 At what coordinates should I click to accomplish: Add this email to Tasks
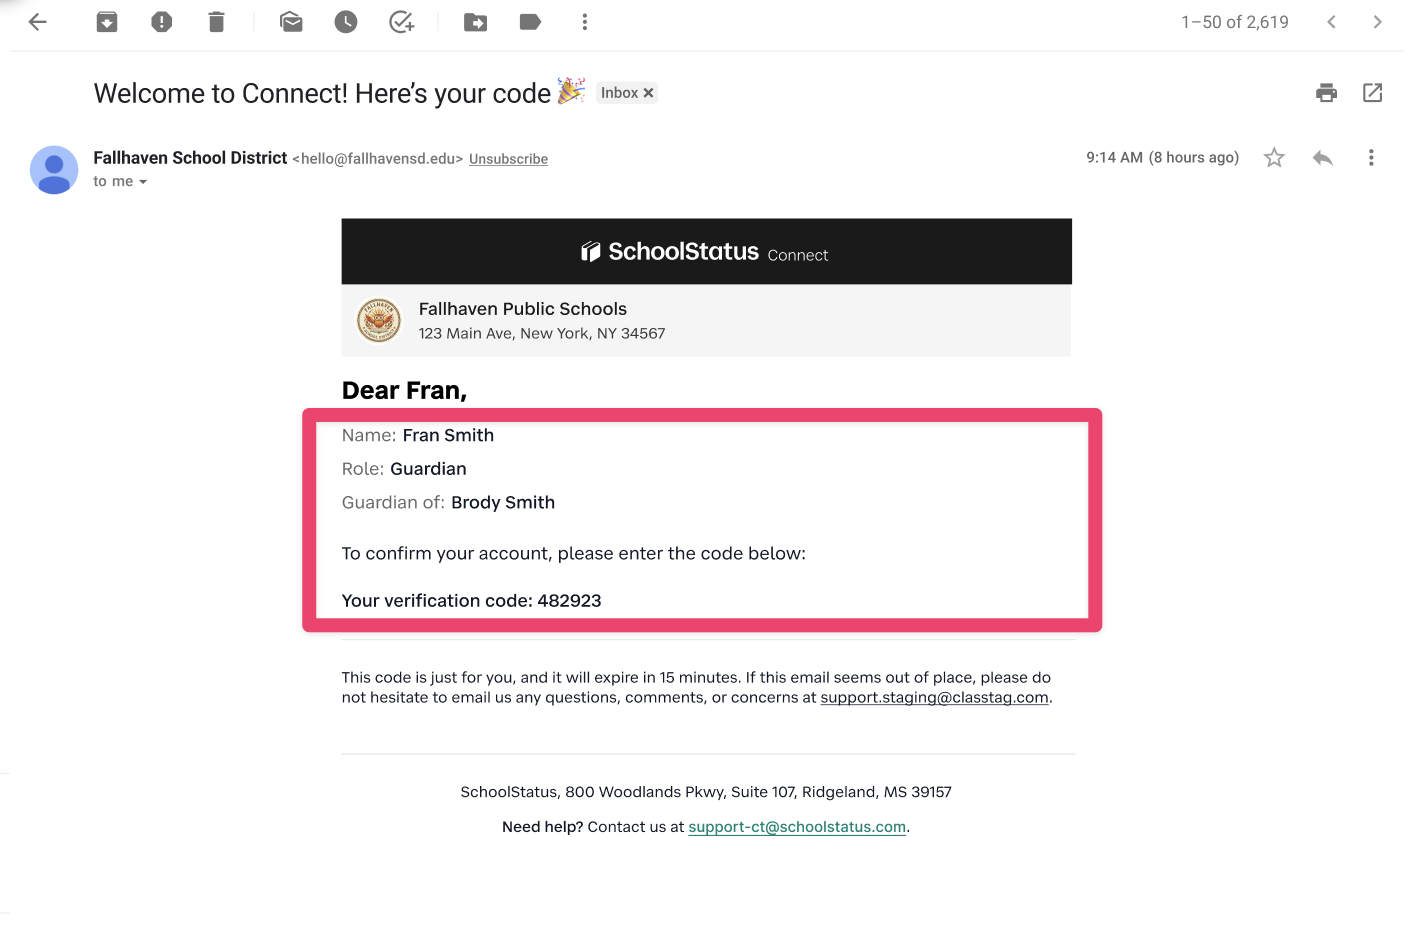pos(402,22)
